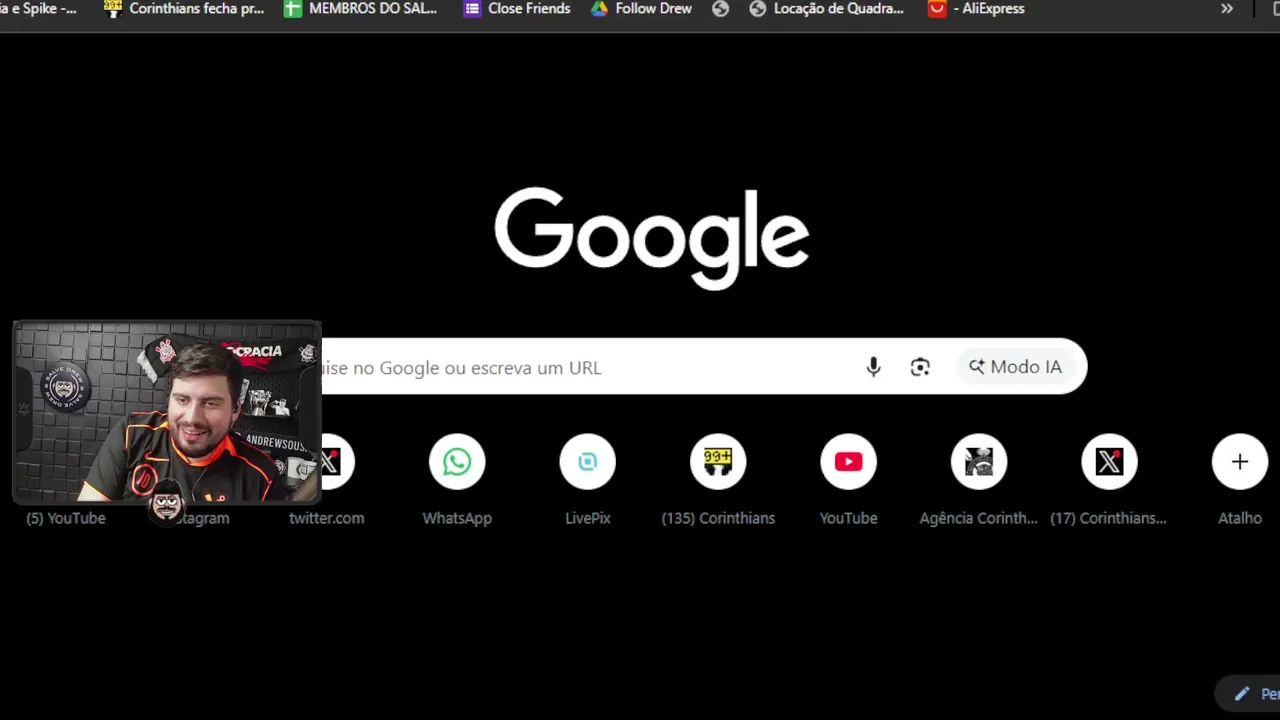Click the Google logo
1280x720 pixels.
click(651, 238)
